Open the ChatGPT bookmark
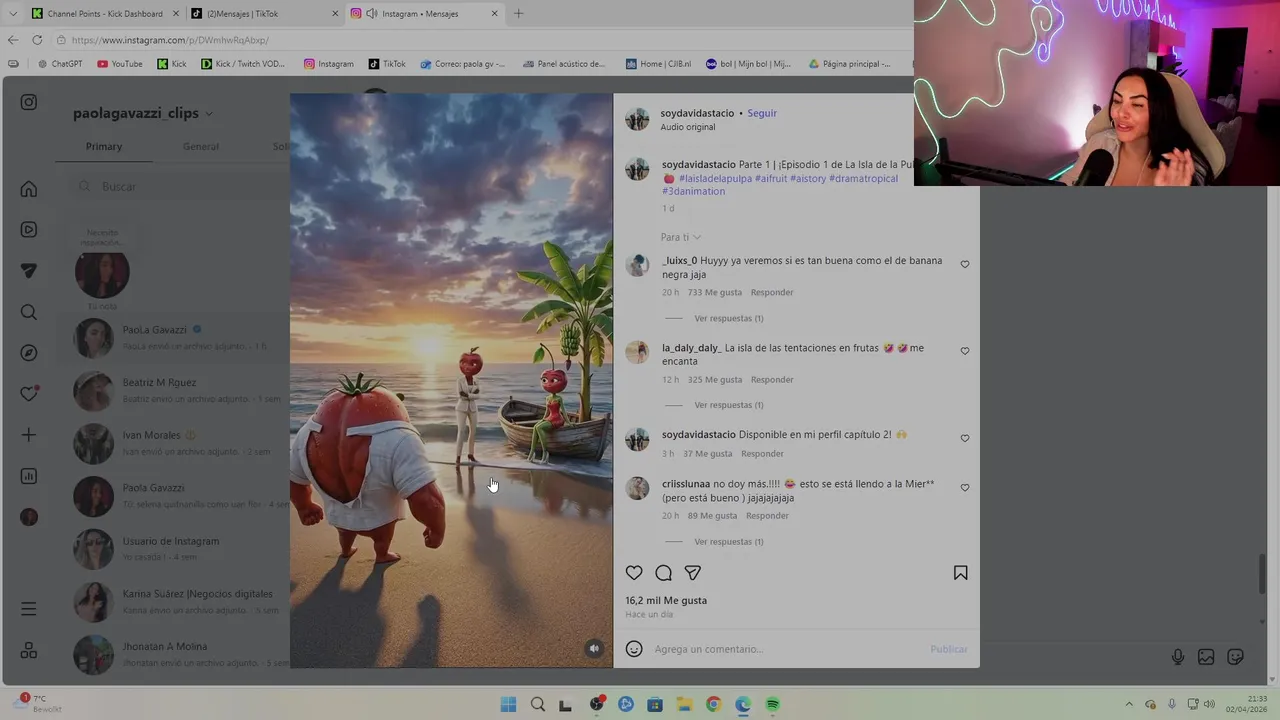 [x=60, y=64]
